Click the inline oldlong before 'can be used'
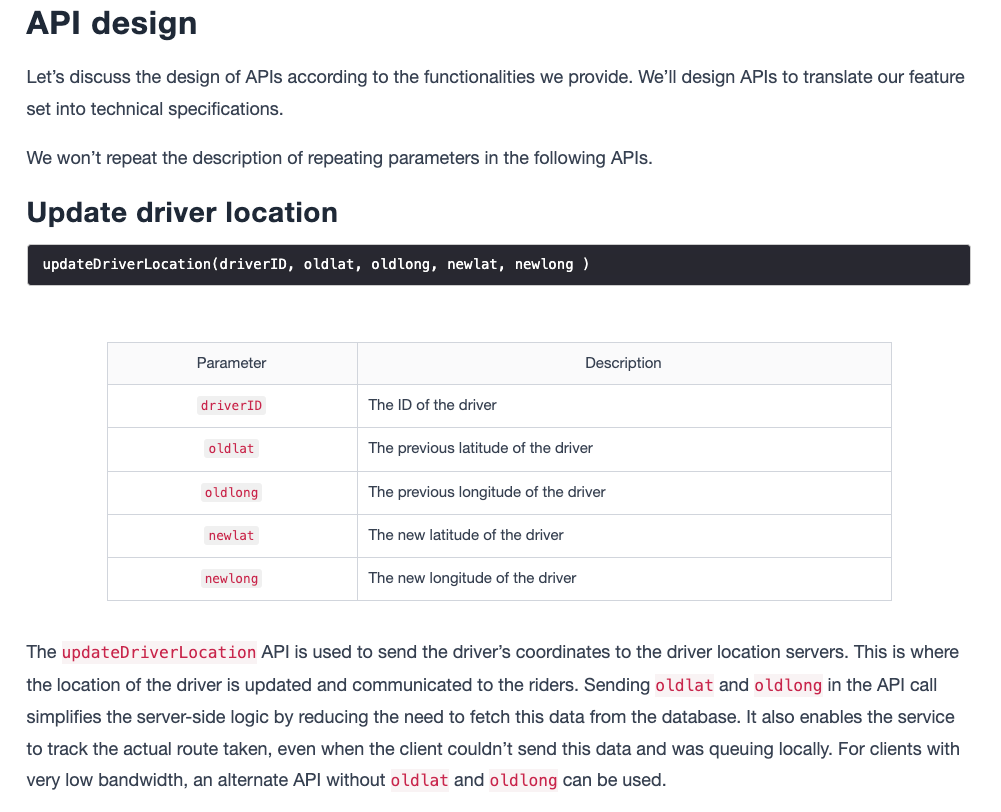 (x=523, y=780)
